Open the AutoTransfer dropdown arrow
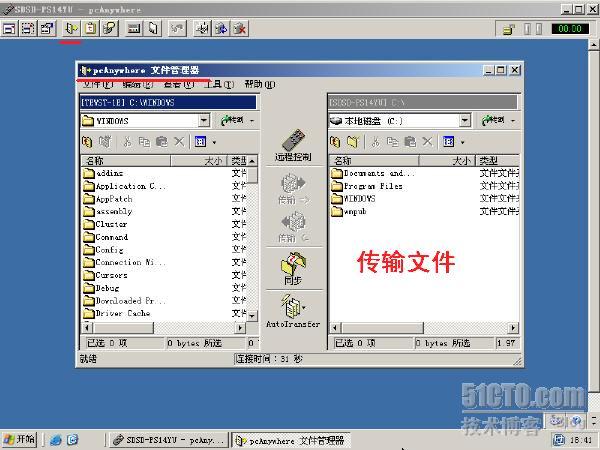Viewport: 600px width, 450px height. 304,308
